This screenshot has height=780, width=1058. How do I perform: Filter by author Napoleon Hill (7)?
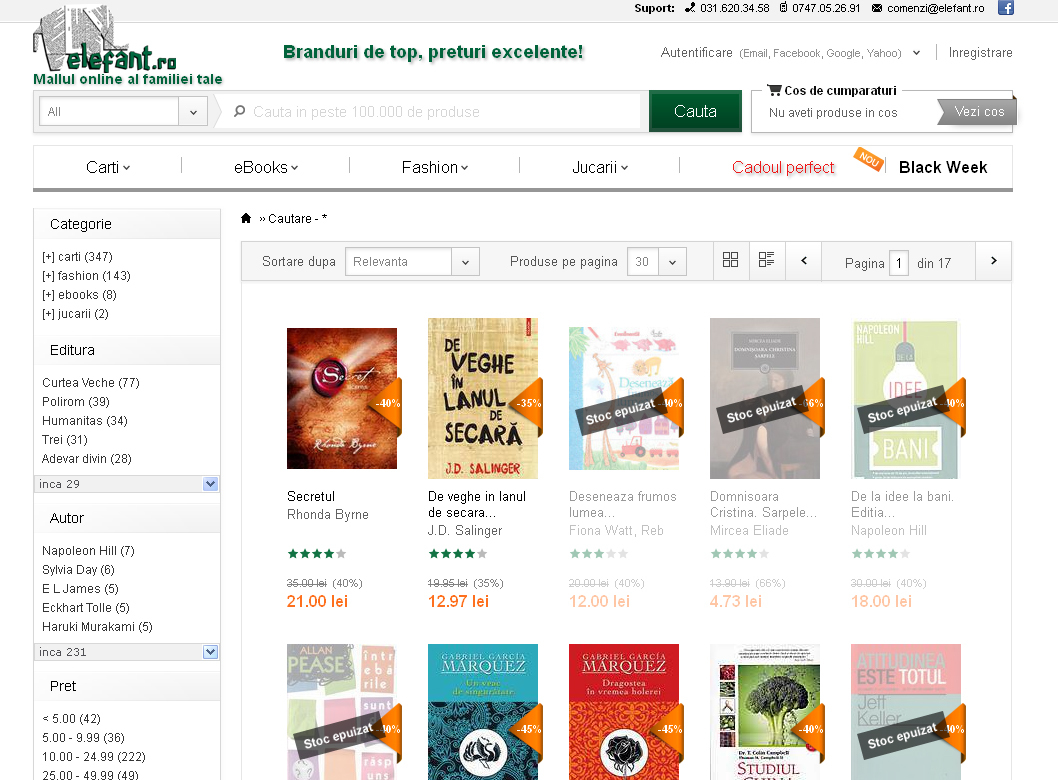tap(88, 551)
